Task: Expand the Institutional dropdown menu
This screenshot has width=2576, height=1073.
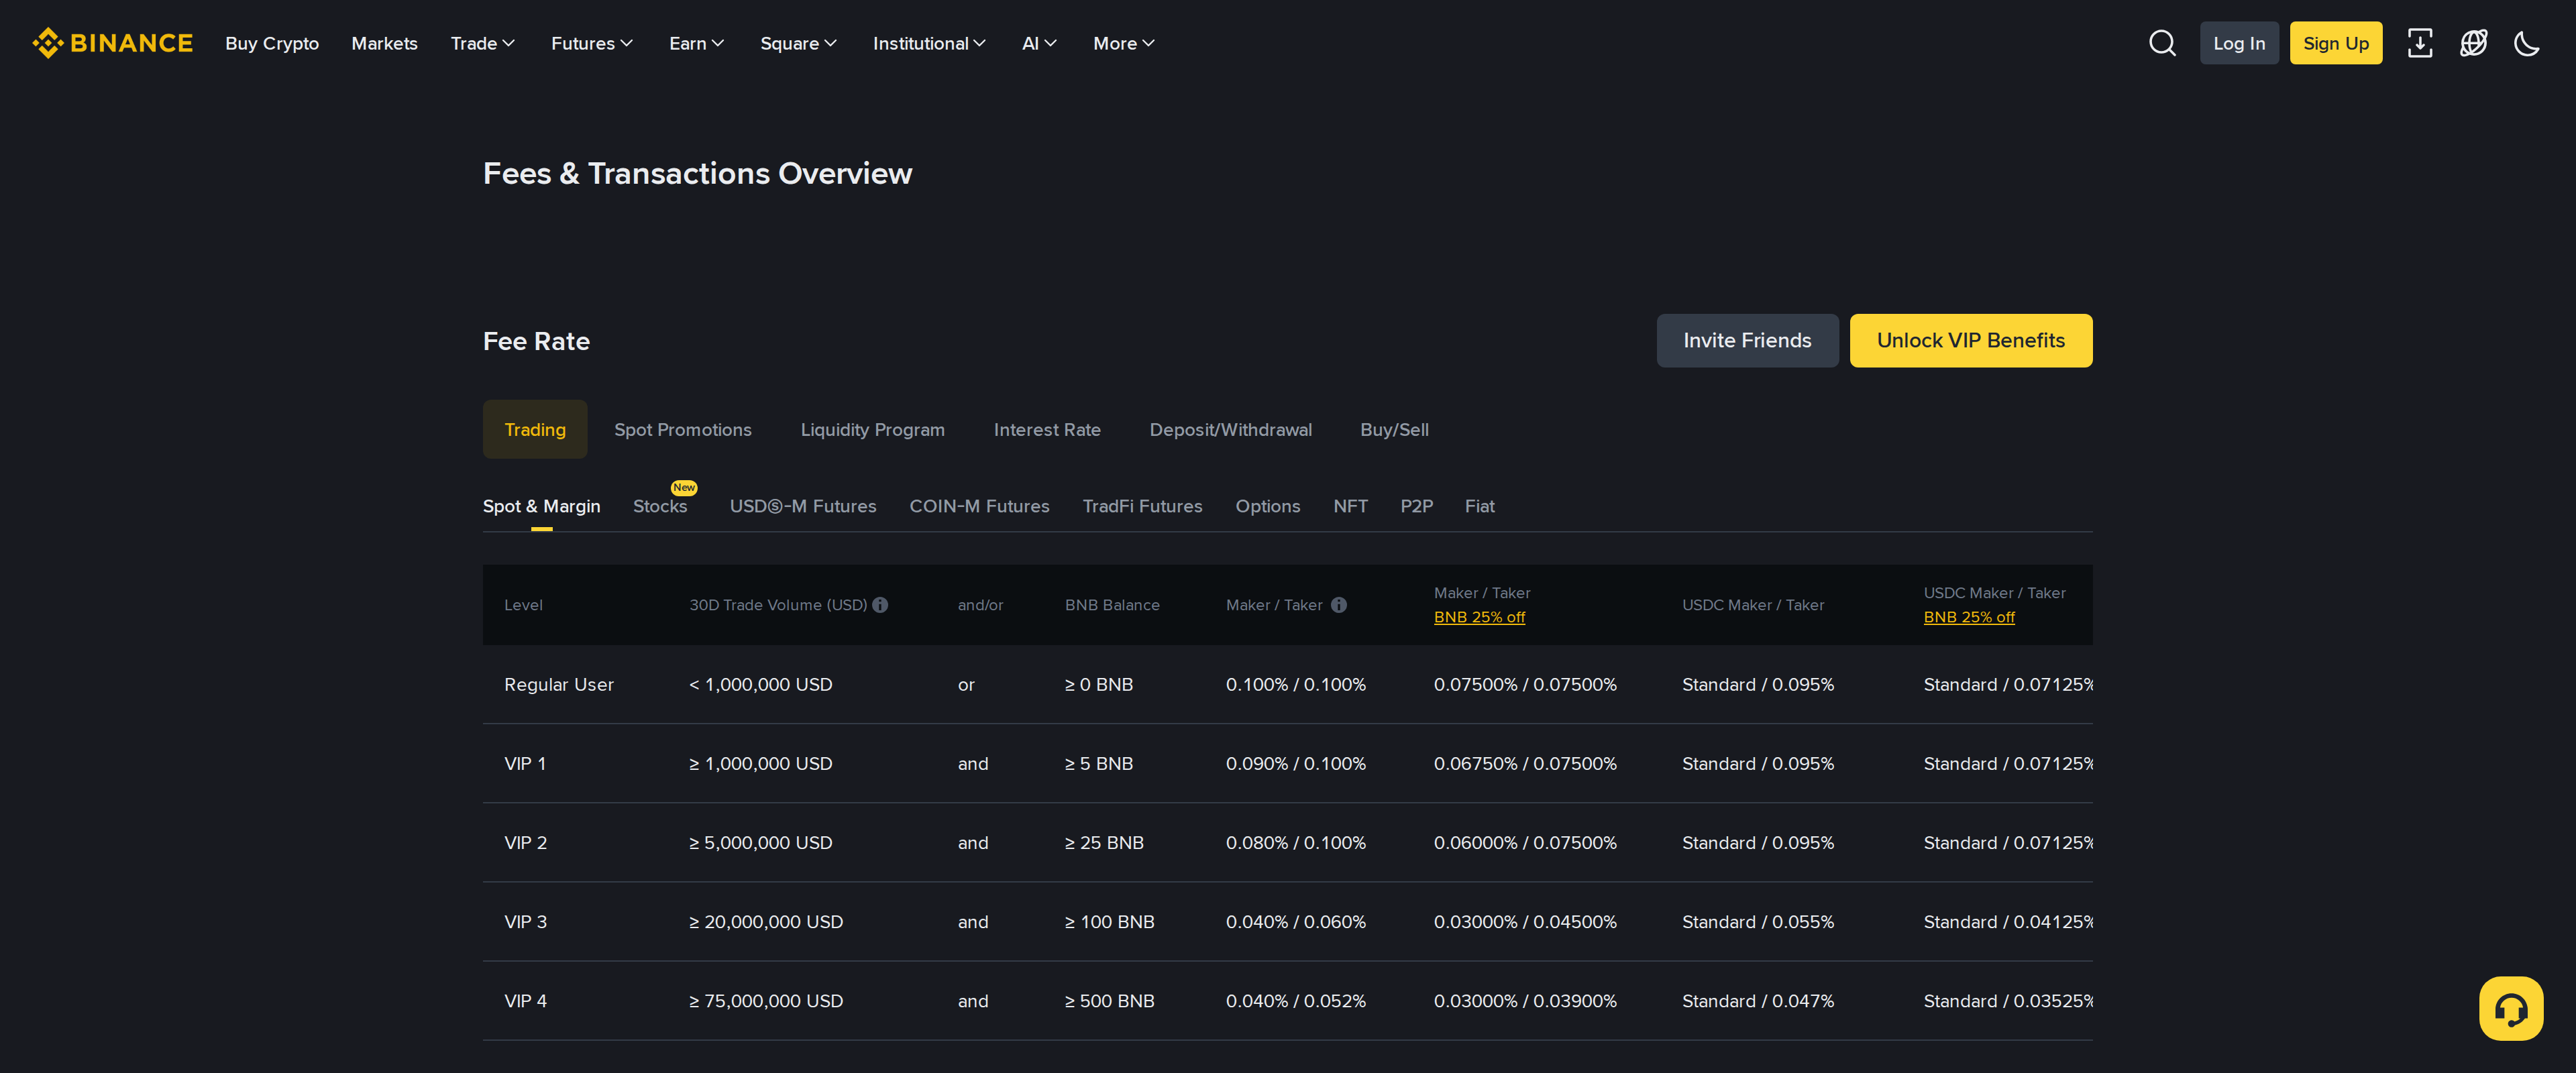Action: tap(929, 43)
